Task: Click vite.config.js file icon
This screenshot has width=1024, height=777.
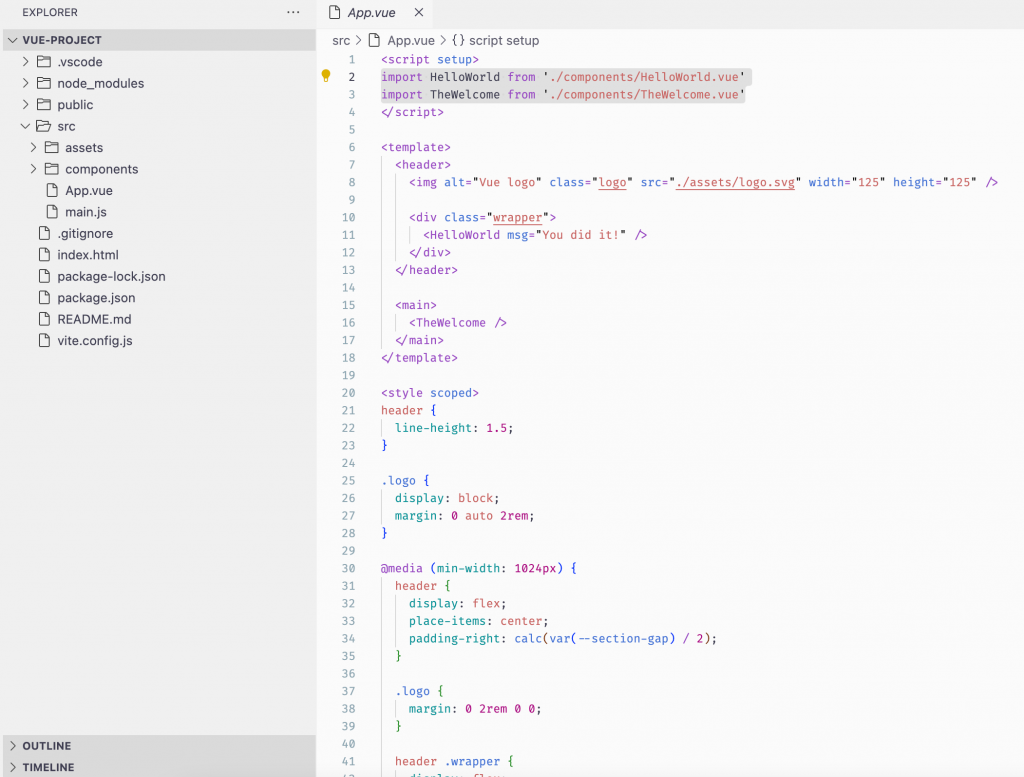Action: pyautogui.click(x=44, y=340)
